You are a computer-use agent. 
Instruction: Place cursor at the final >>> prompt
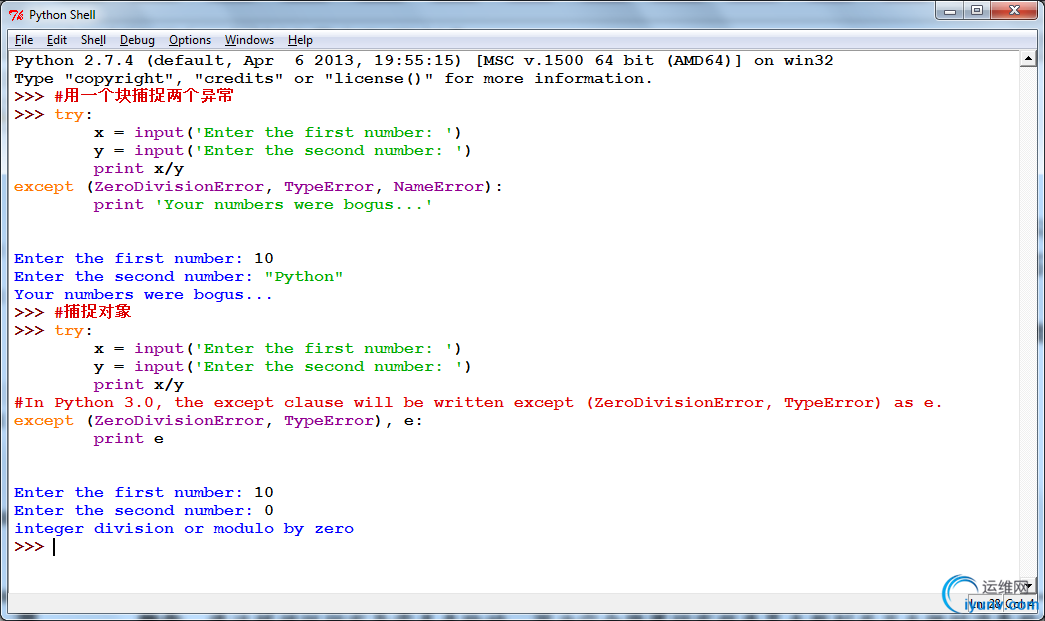55,547
